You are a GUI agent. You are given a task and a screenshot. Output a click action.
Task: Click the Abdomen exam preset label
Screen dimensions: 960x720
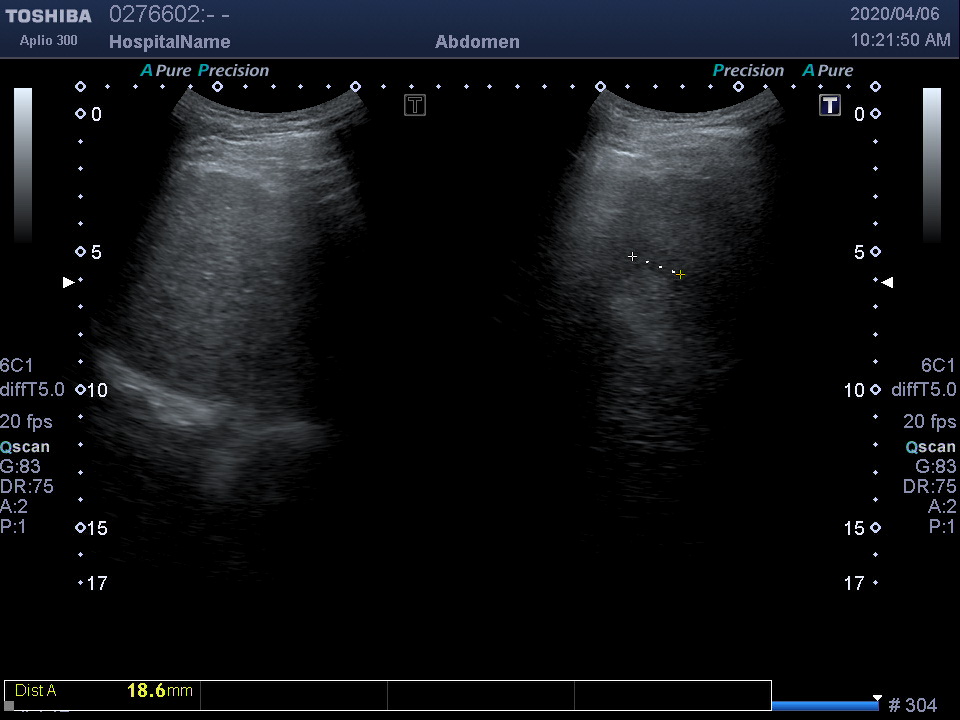pos(477,42)
